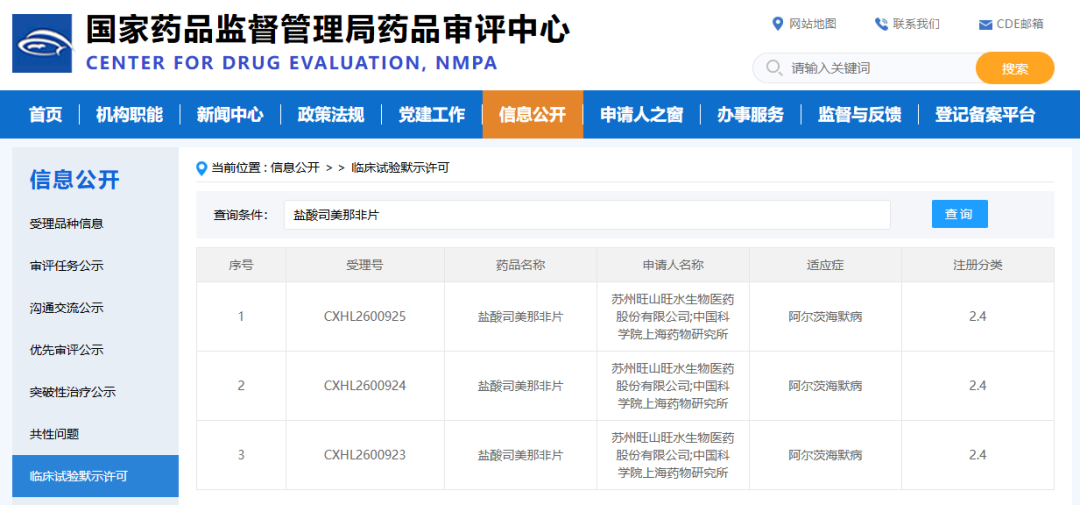Click the breadcrumb location pin icon
Image resolution: width=1080 pixels, height=505 pixels.
202,168
